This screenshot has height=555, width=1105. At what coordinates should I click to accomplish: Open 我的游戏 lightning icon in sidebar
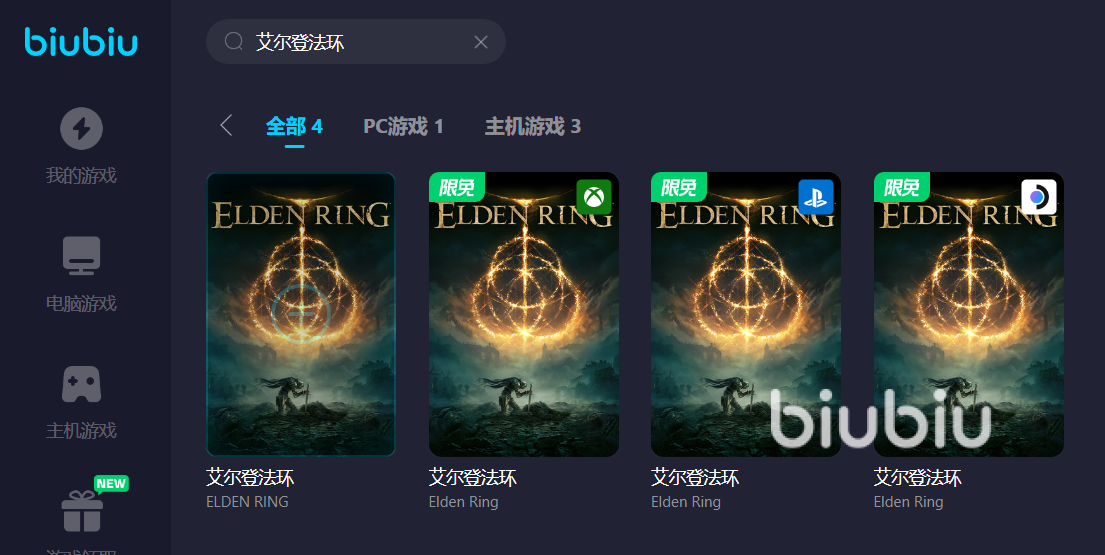[x=81, y=128]
